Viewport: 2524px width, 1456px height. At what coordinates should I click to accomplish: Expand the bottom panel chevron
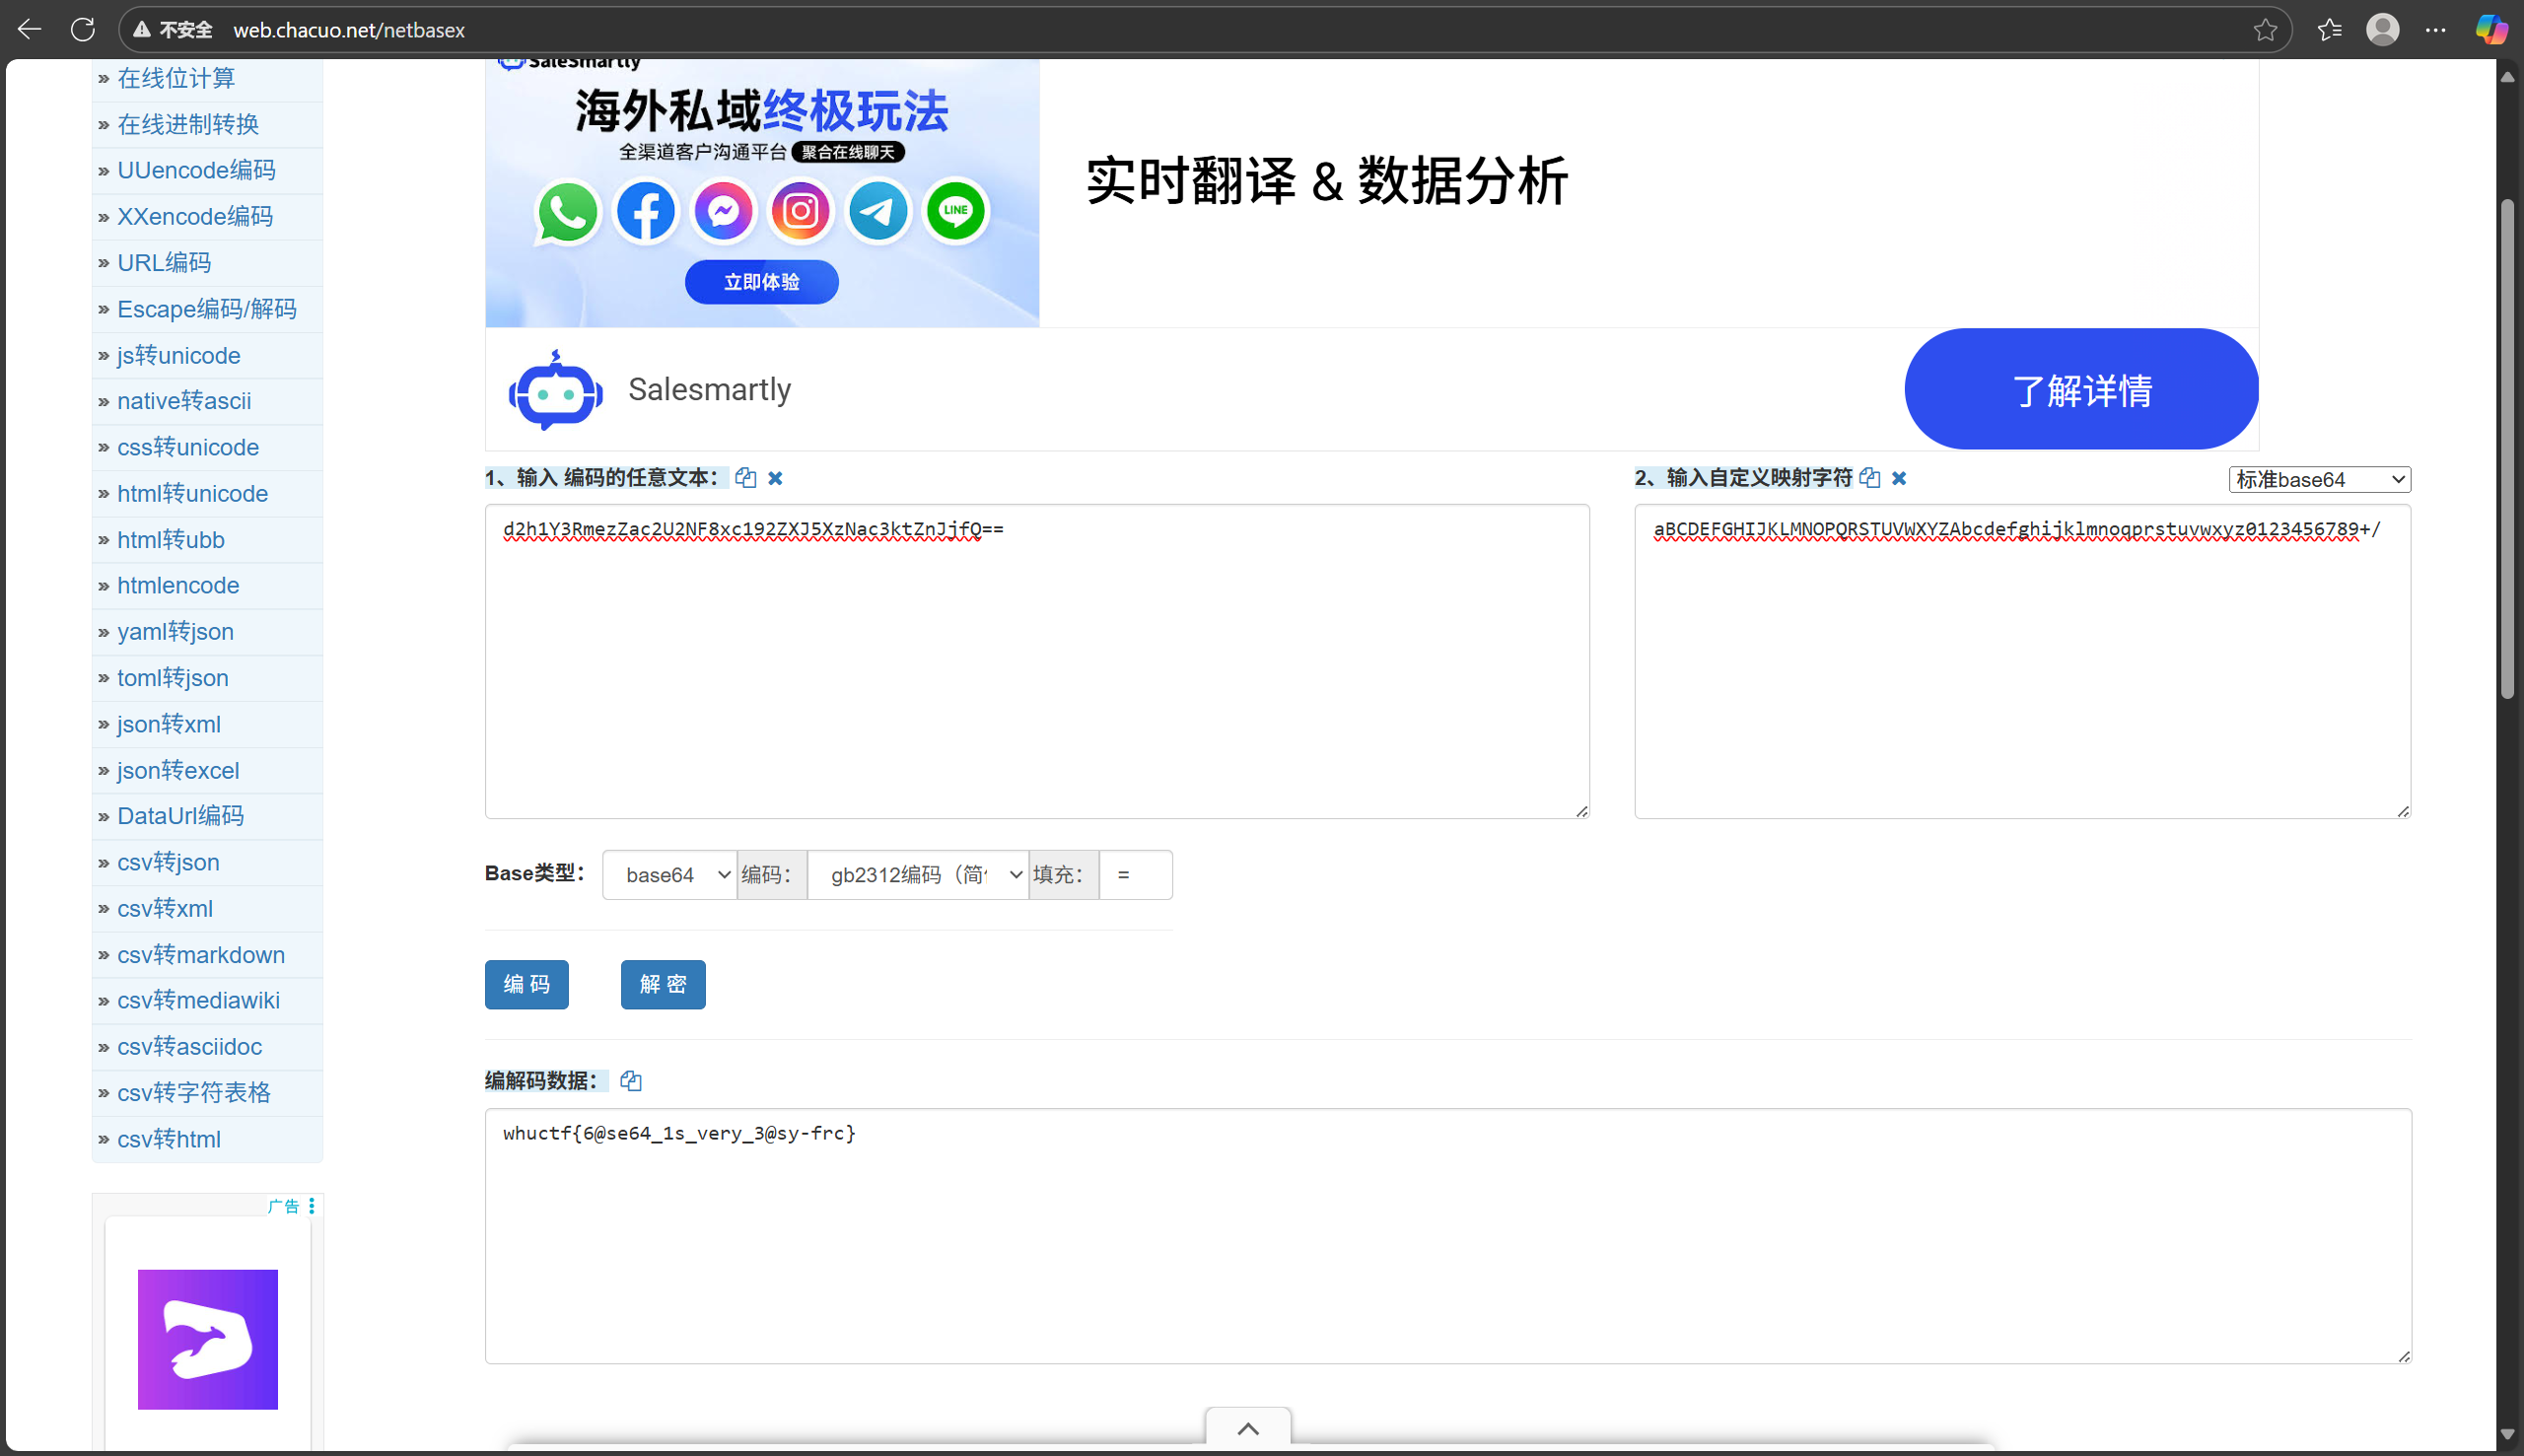coord(1247,1429)
